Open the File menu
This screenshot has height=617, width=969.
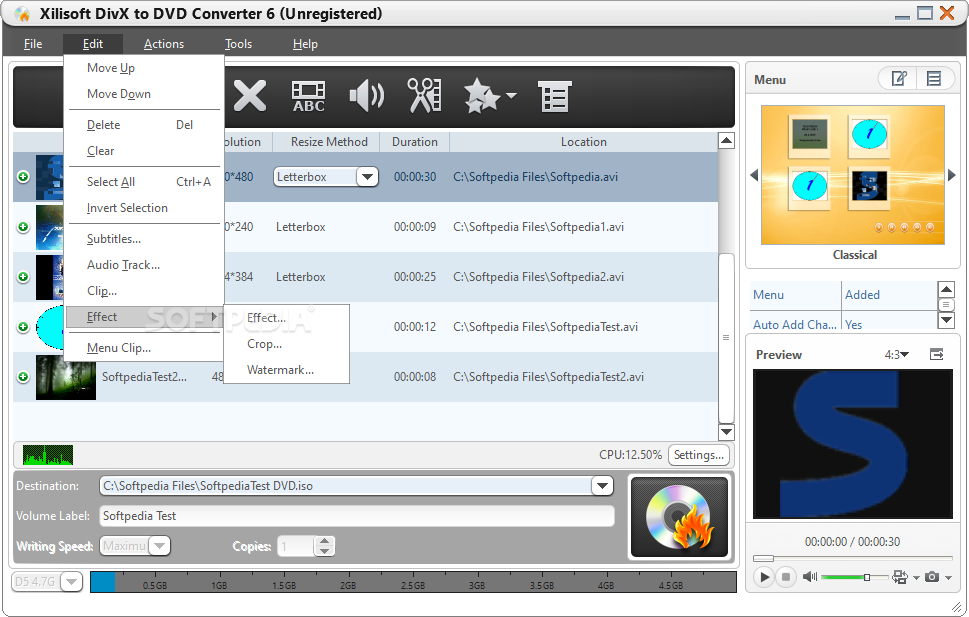[33, 44]
